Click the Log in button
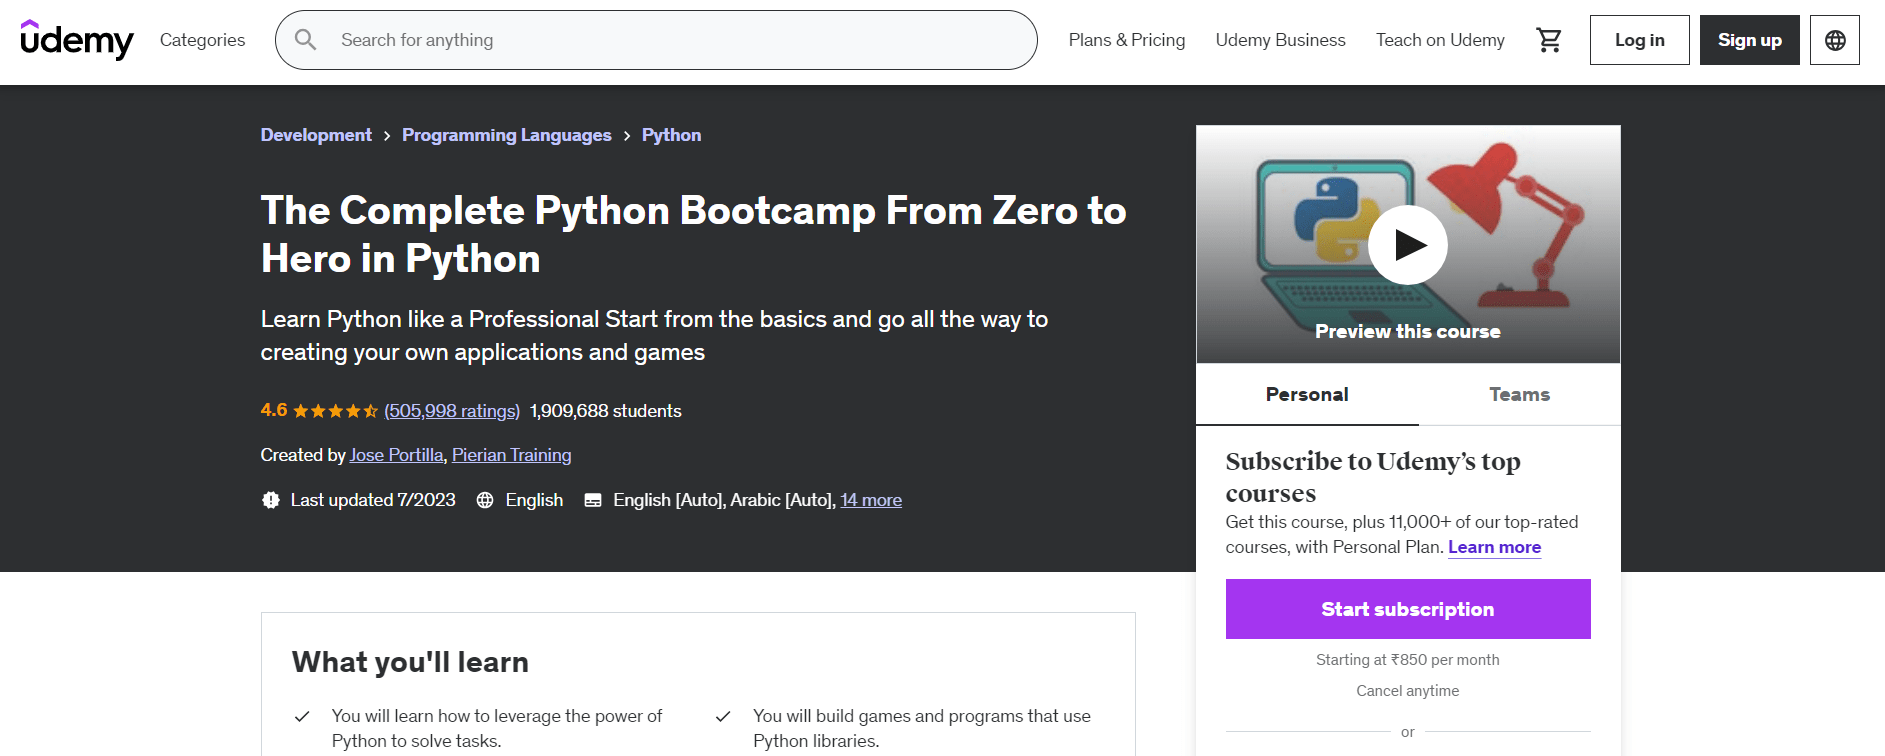Viewport: 1885px width, 756px height. 1640,40
